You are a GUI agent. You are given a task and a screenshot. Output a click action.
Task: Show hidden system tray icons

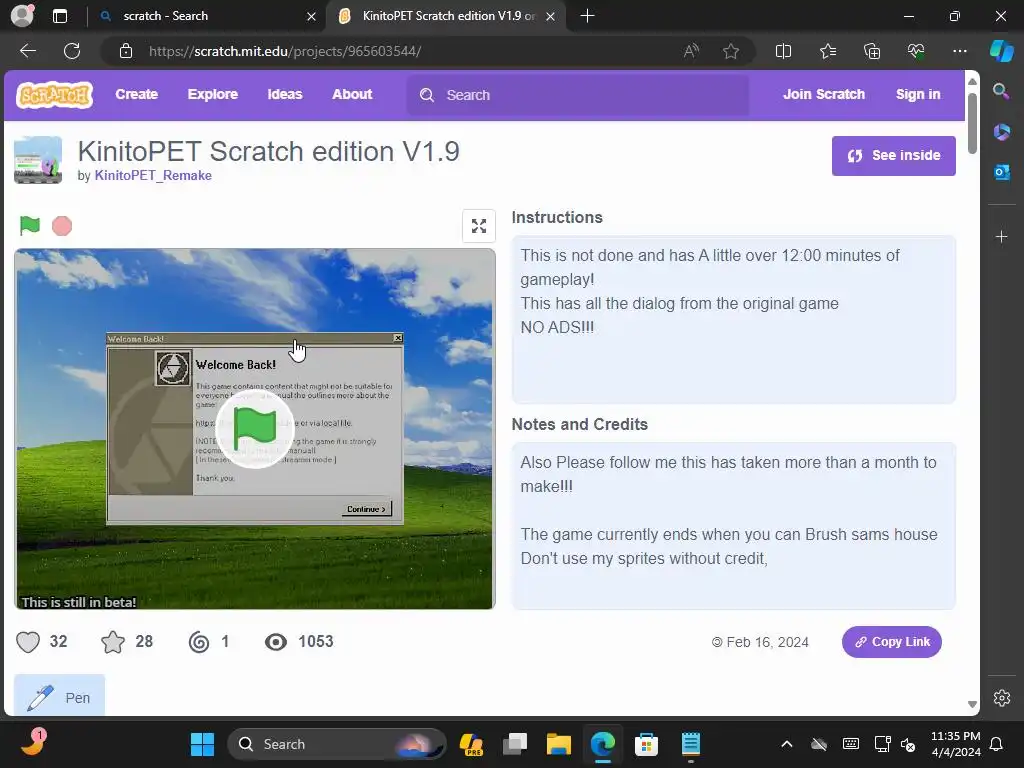click(x=786, y=744)
